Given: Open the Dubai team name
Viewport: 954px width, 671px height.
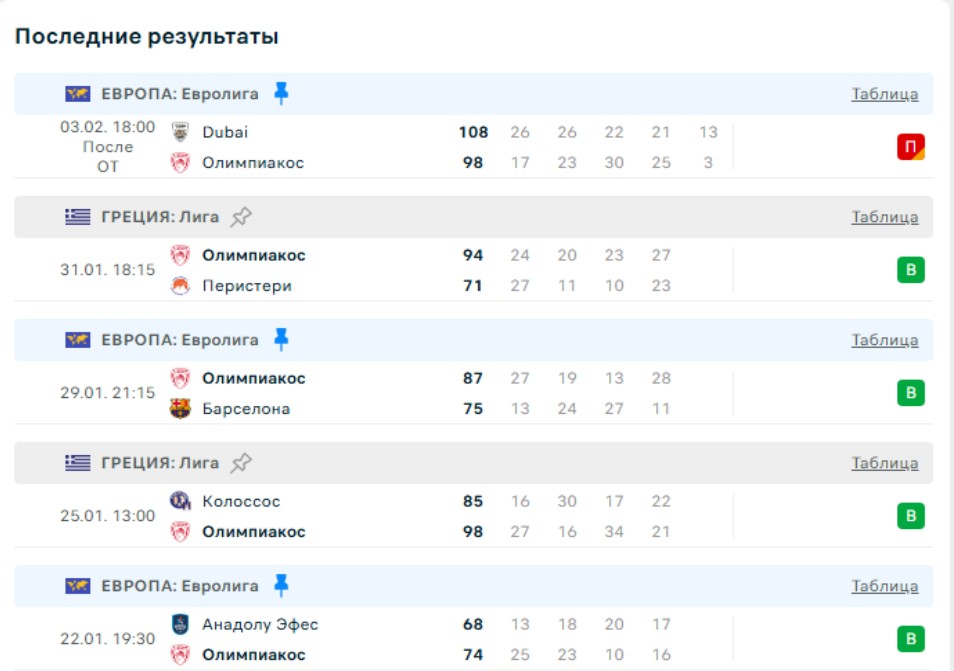Looking at the screenshot, I should coord(225,132).
